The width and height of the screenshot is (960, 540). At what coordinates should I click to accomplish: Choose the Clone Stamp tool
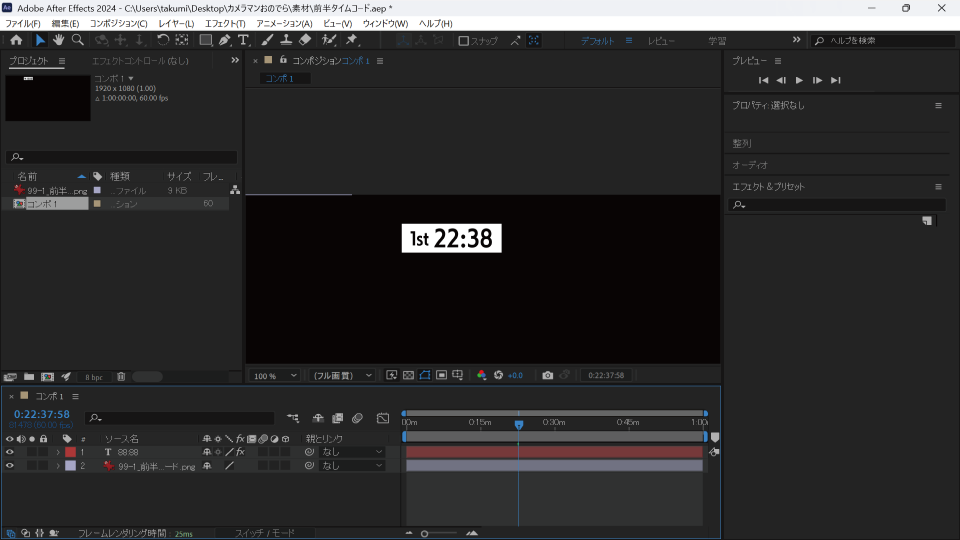pos(286,40)
